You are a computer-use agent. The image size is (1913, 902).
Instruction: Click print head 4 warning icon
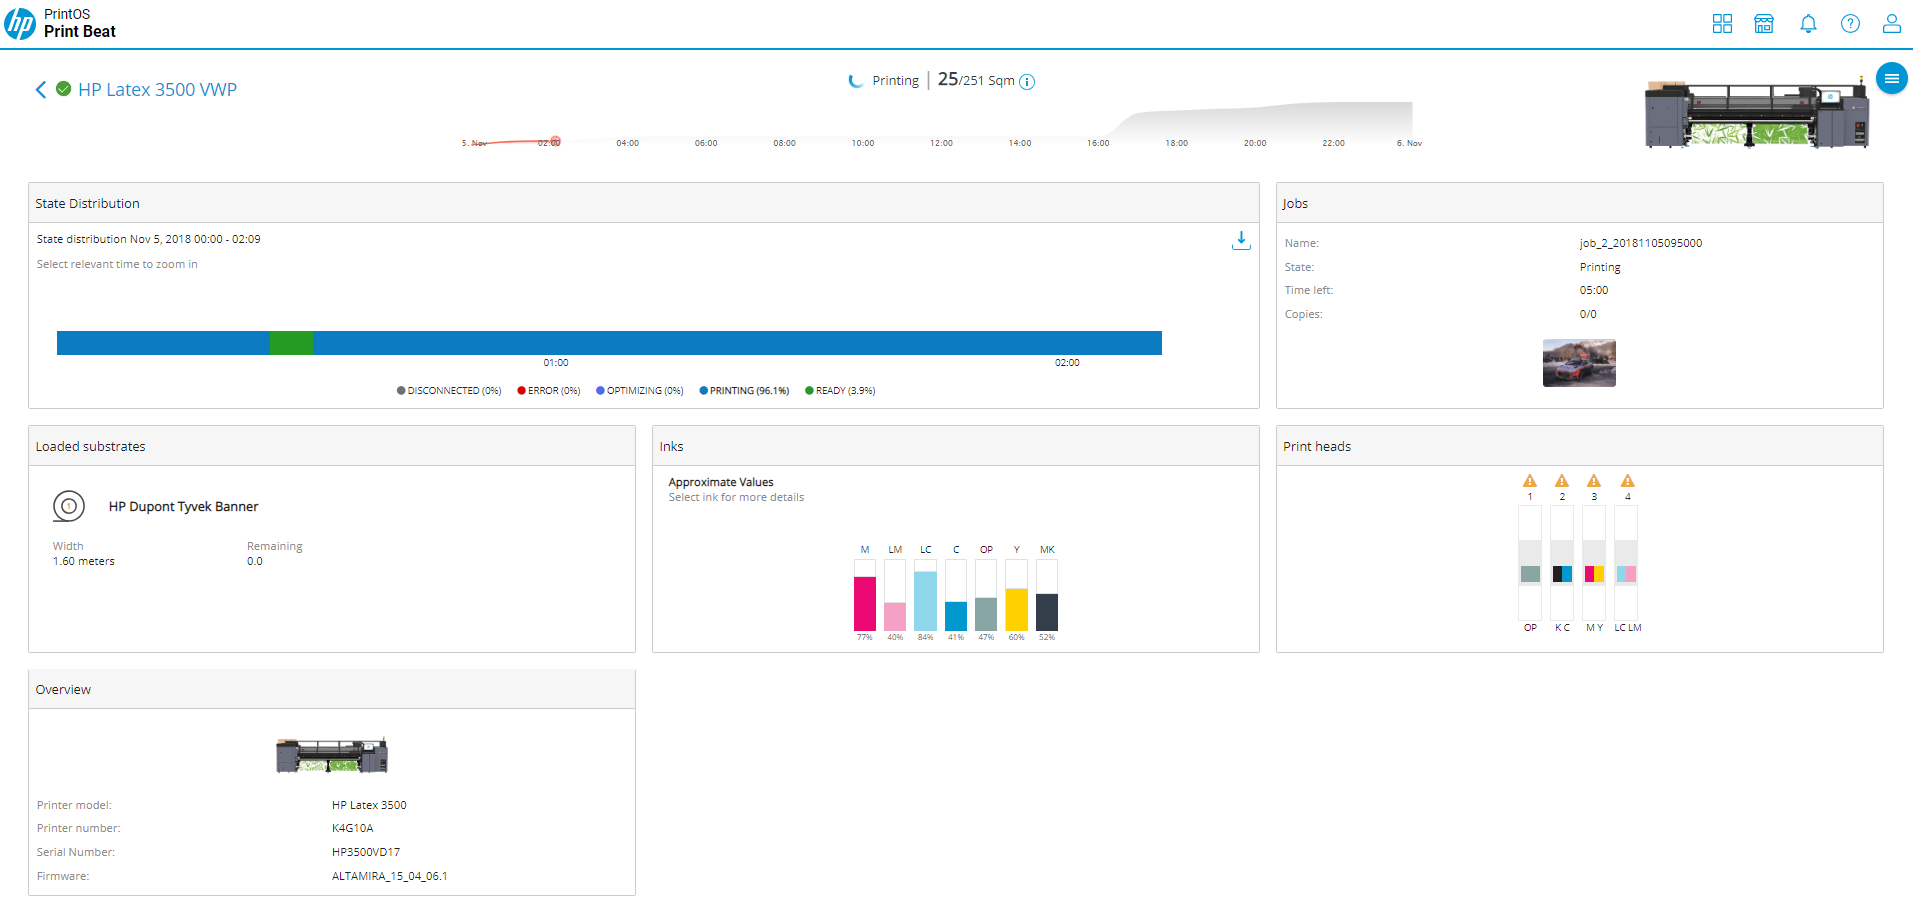[x=1628, y=481]
